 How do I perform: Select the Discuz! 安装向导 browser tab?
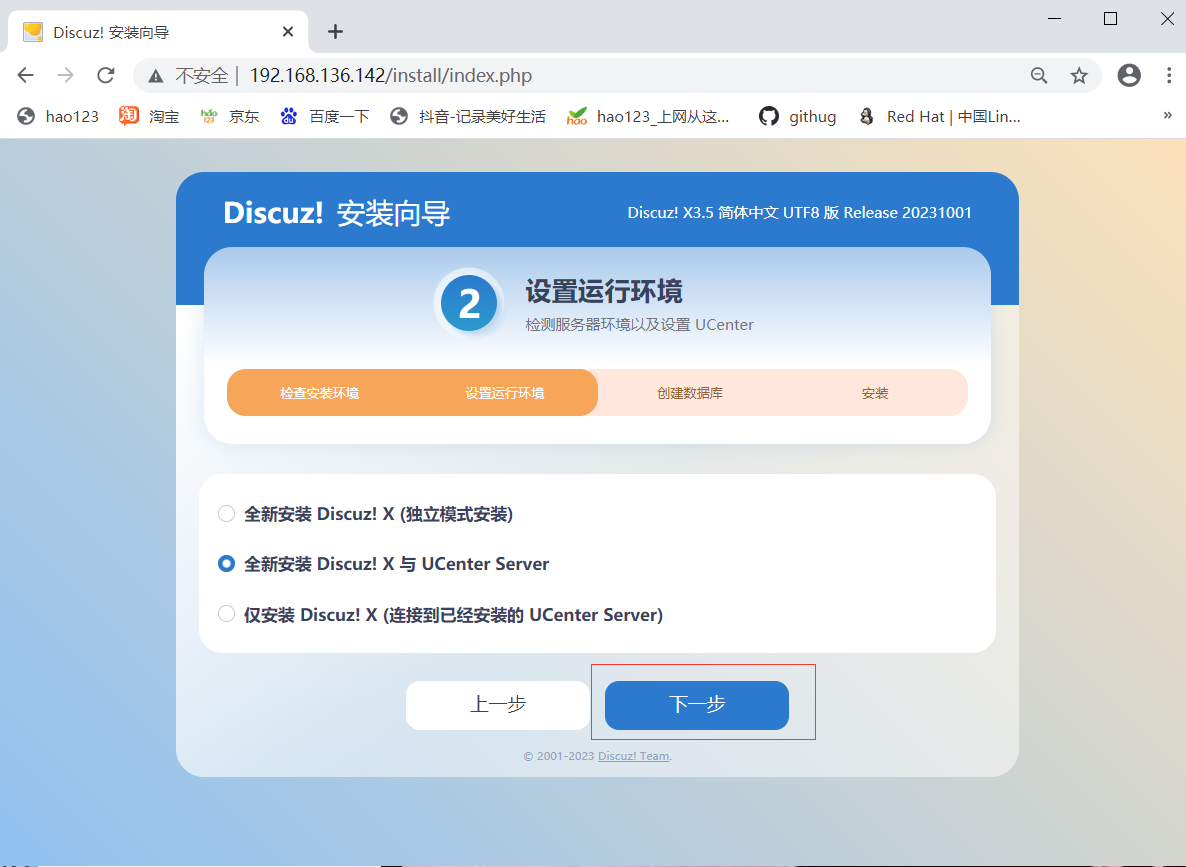pos(157,32)
